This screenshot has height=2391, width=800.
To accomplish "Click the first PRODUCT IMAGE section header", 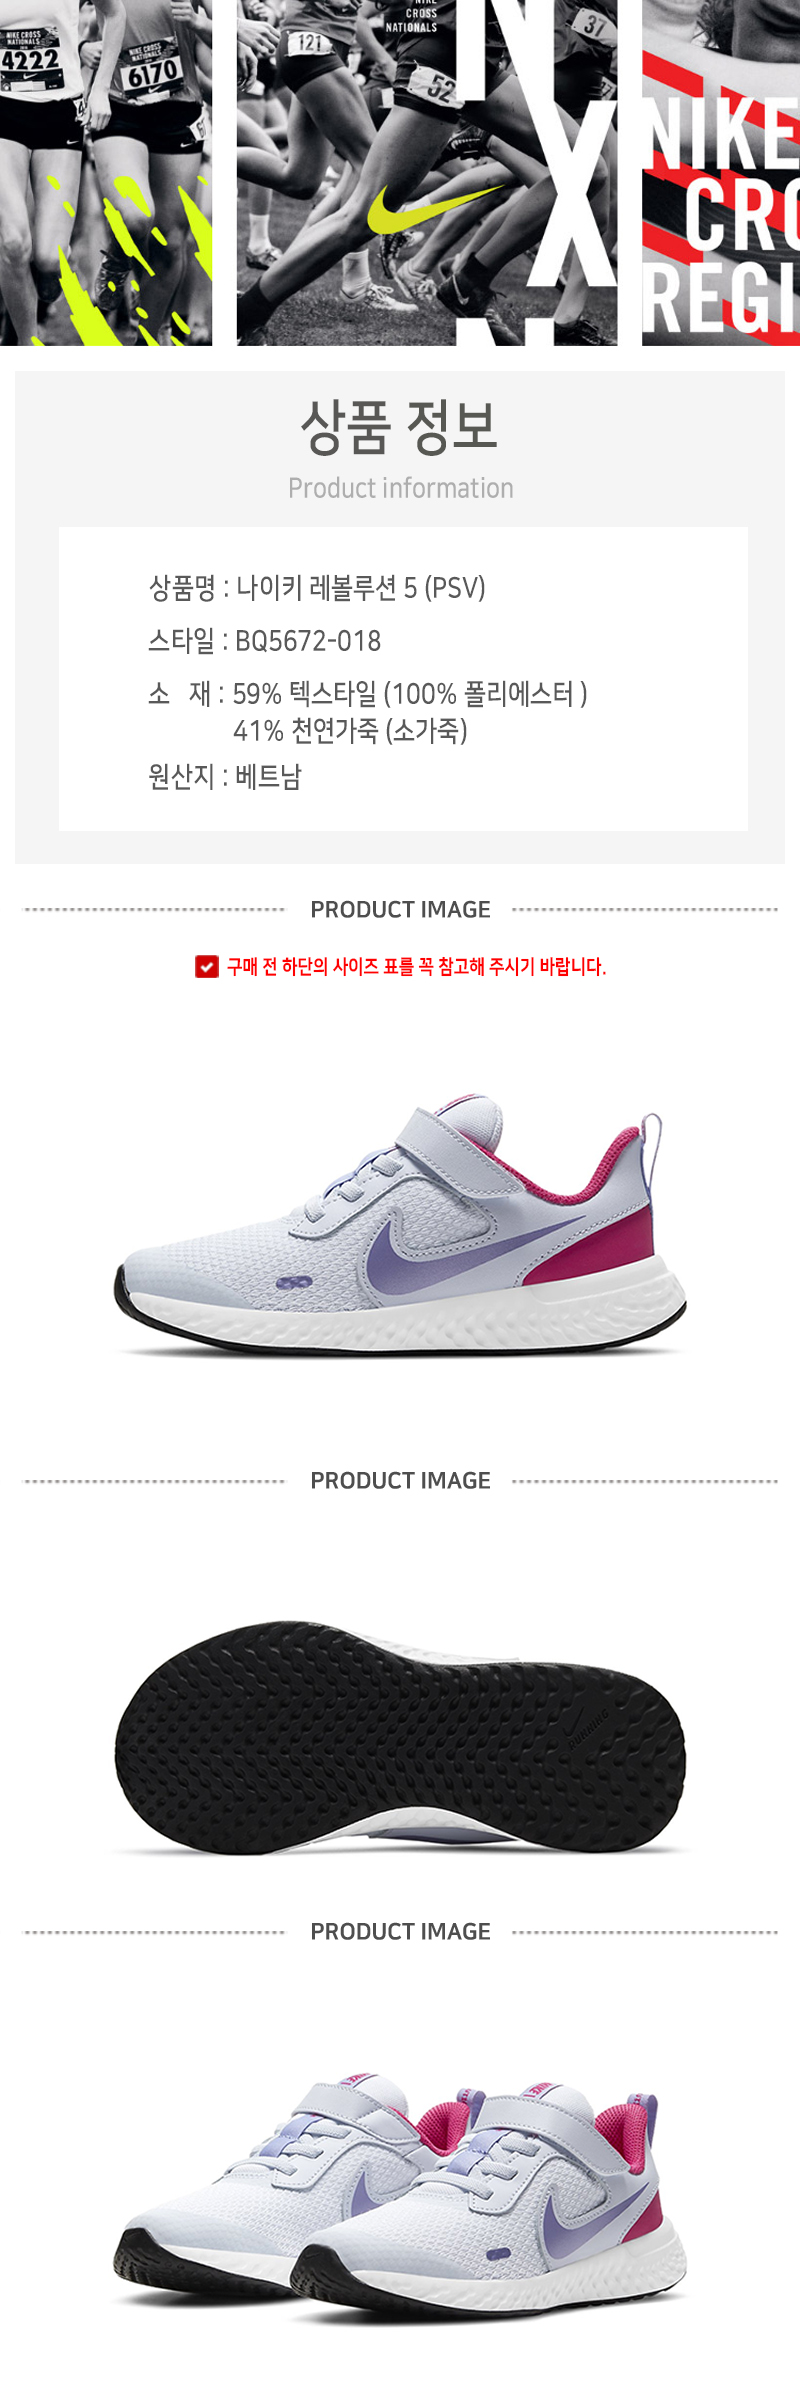I will coord(400,909).
